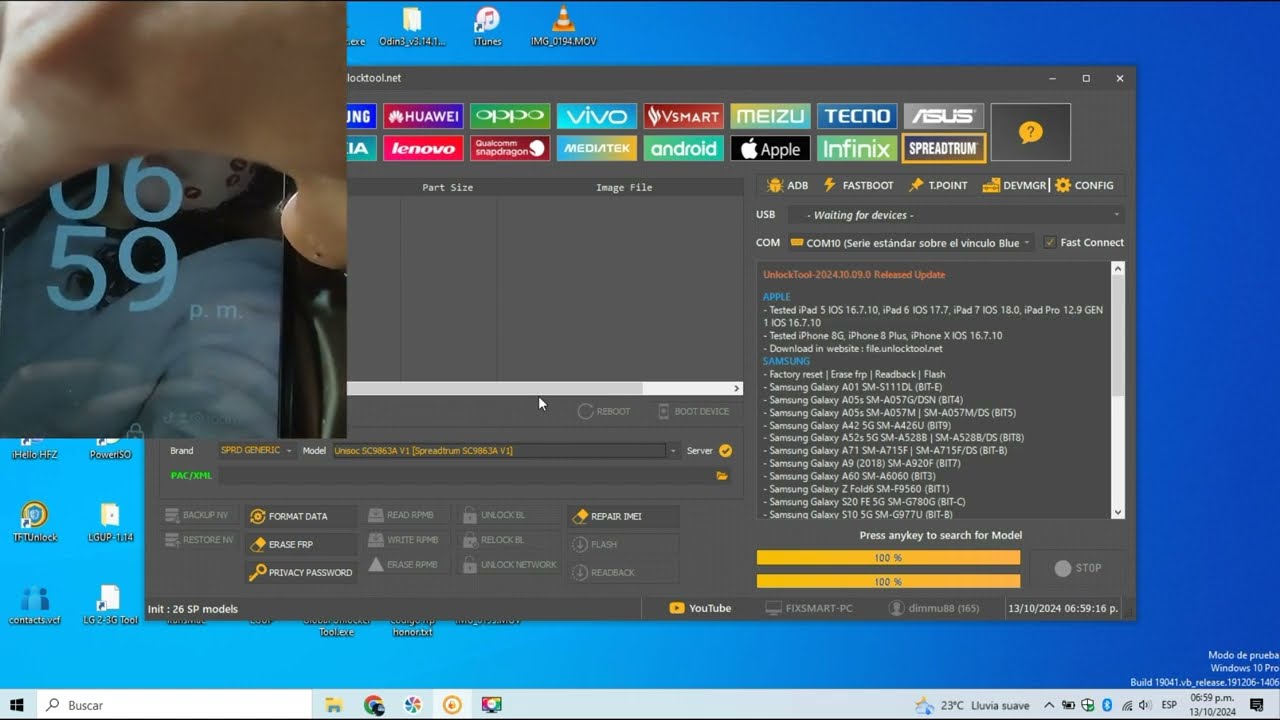Select the Apple brand tab
This screenshot has height=720, width=1280.
pos(770,149)
